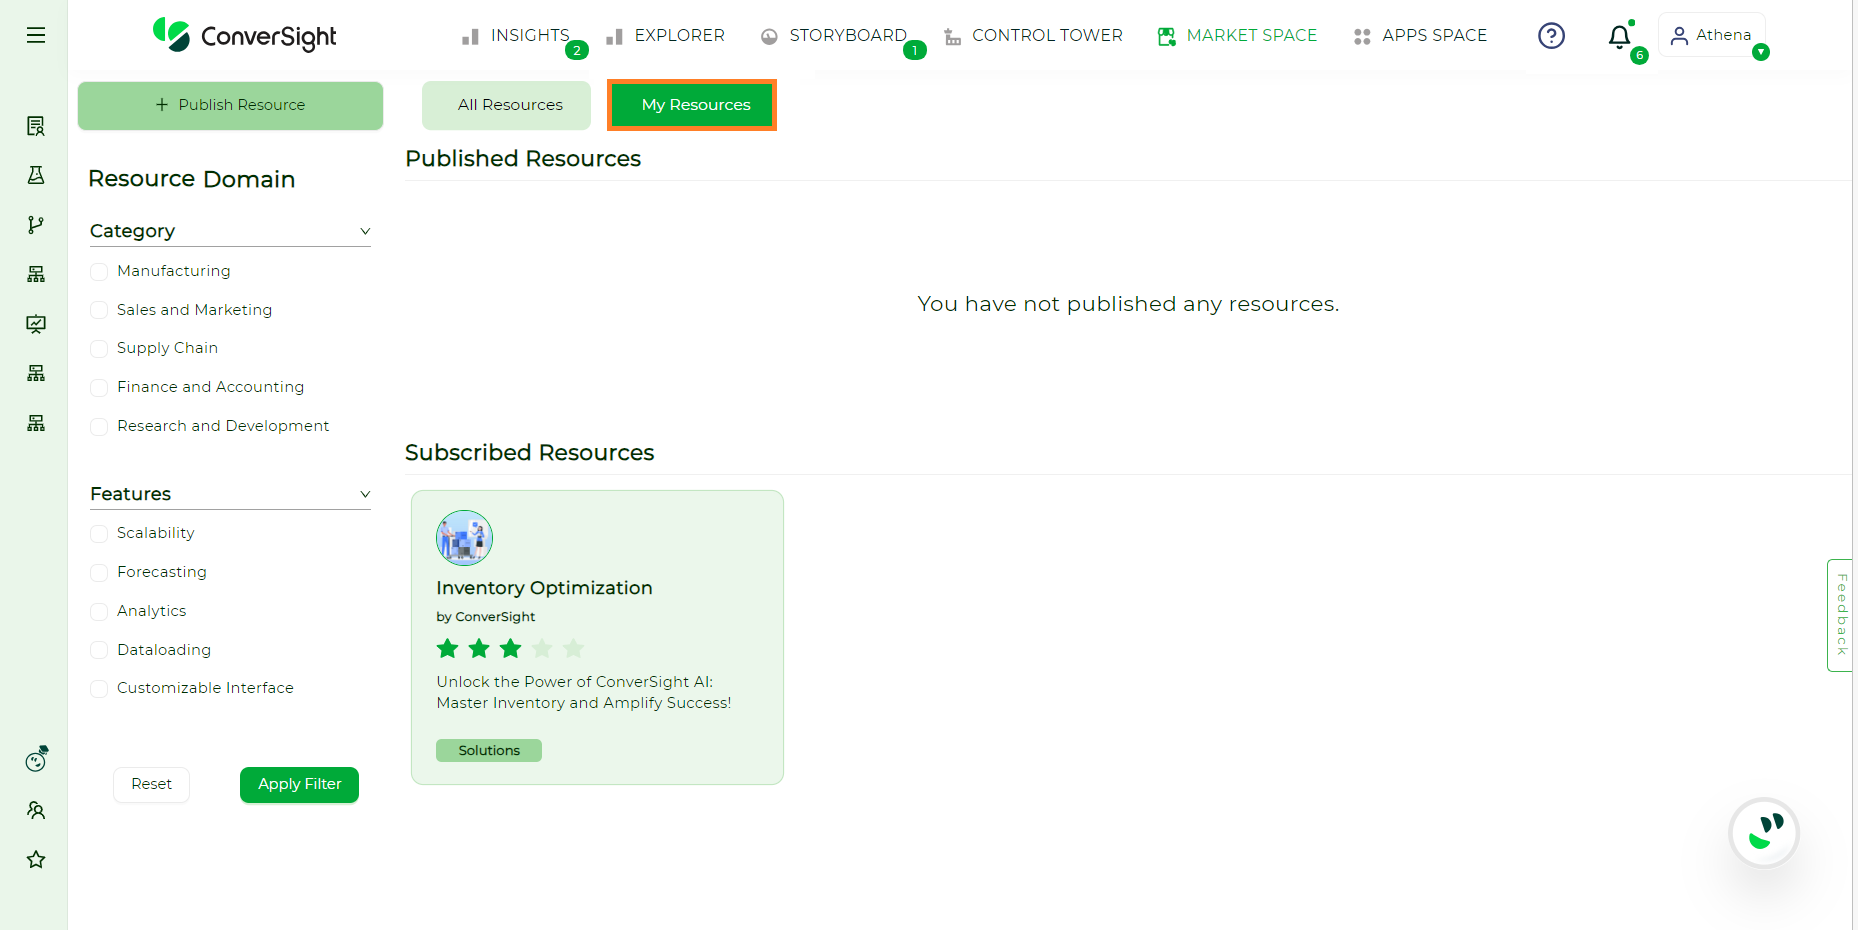Open the Athena assistant floating button
The width and height of the screenshot is (1858, 930).
[x=1764, y=832]
